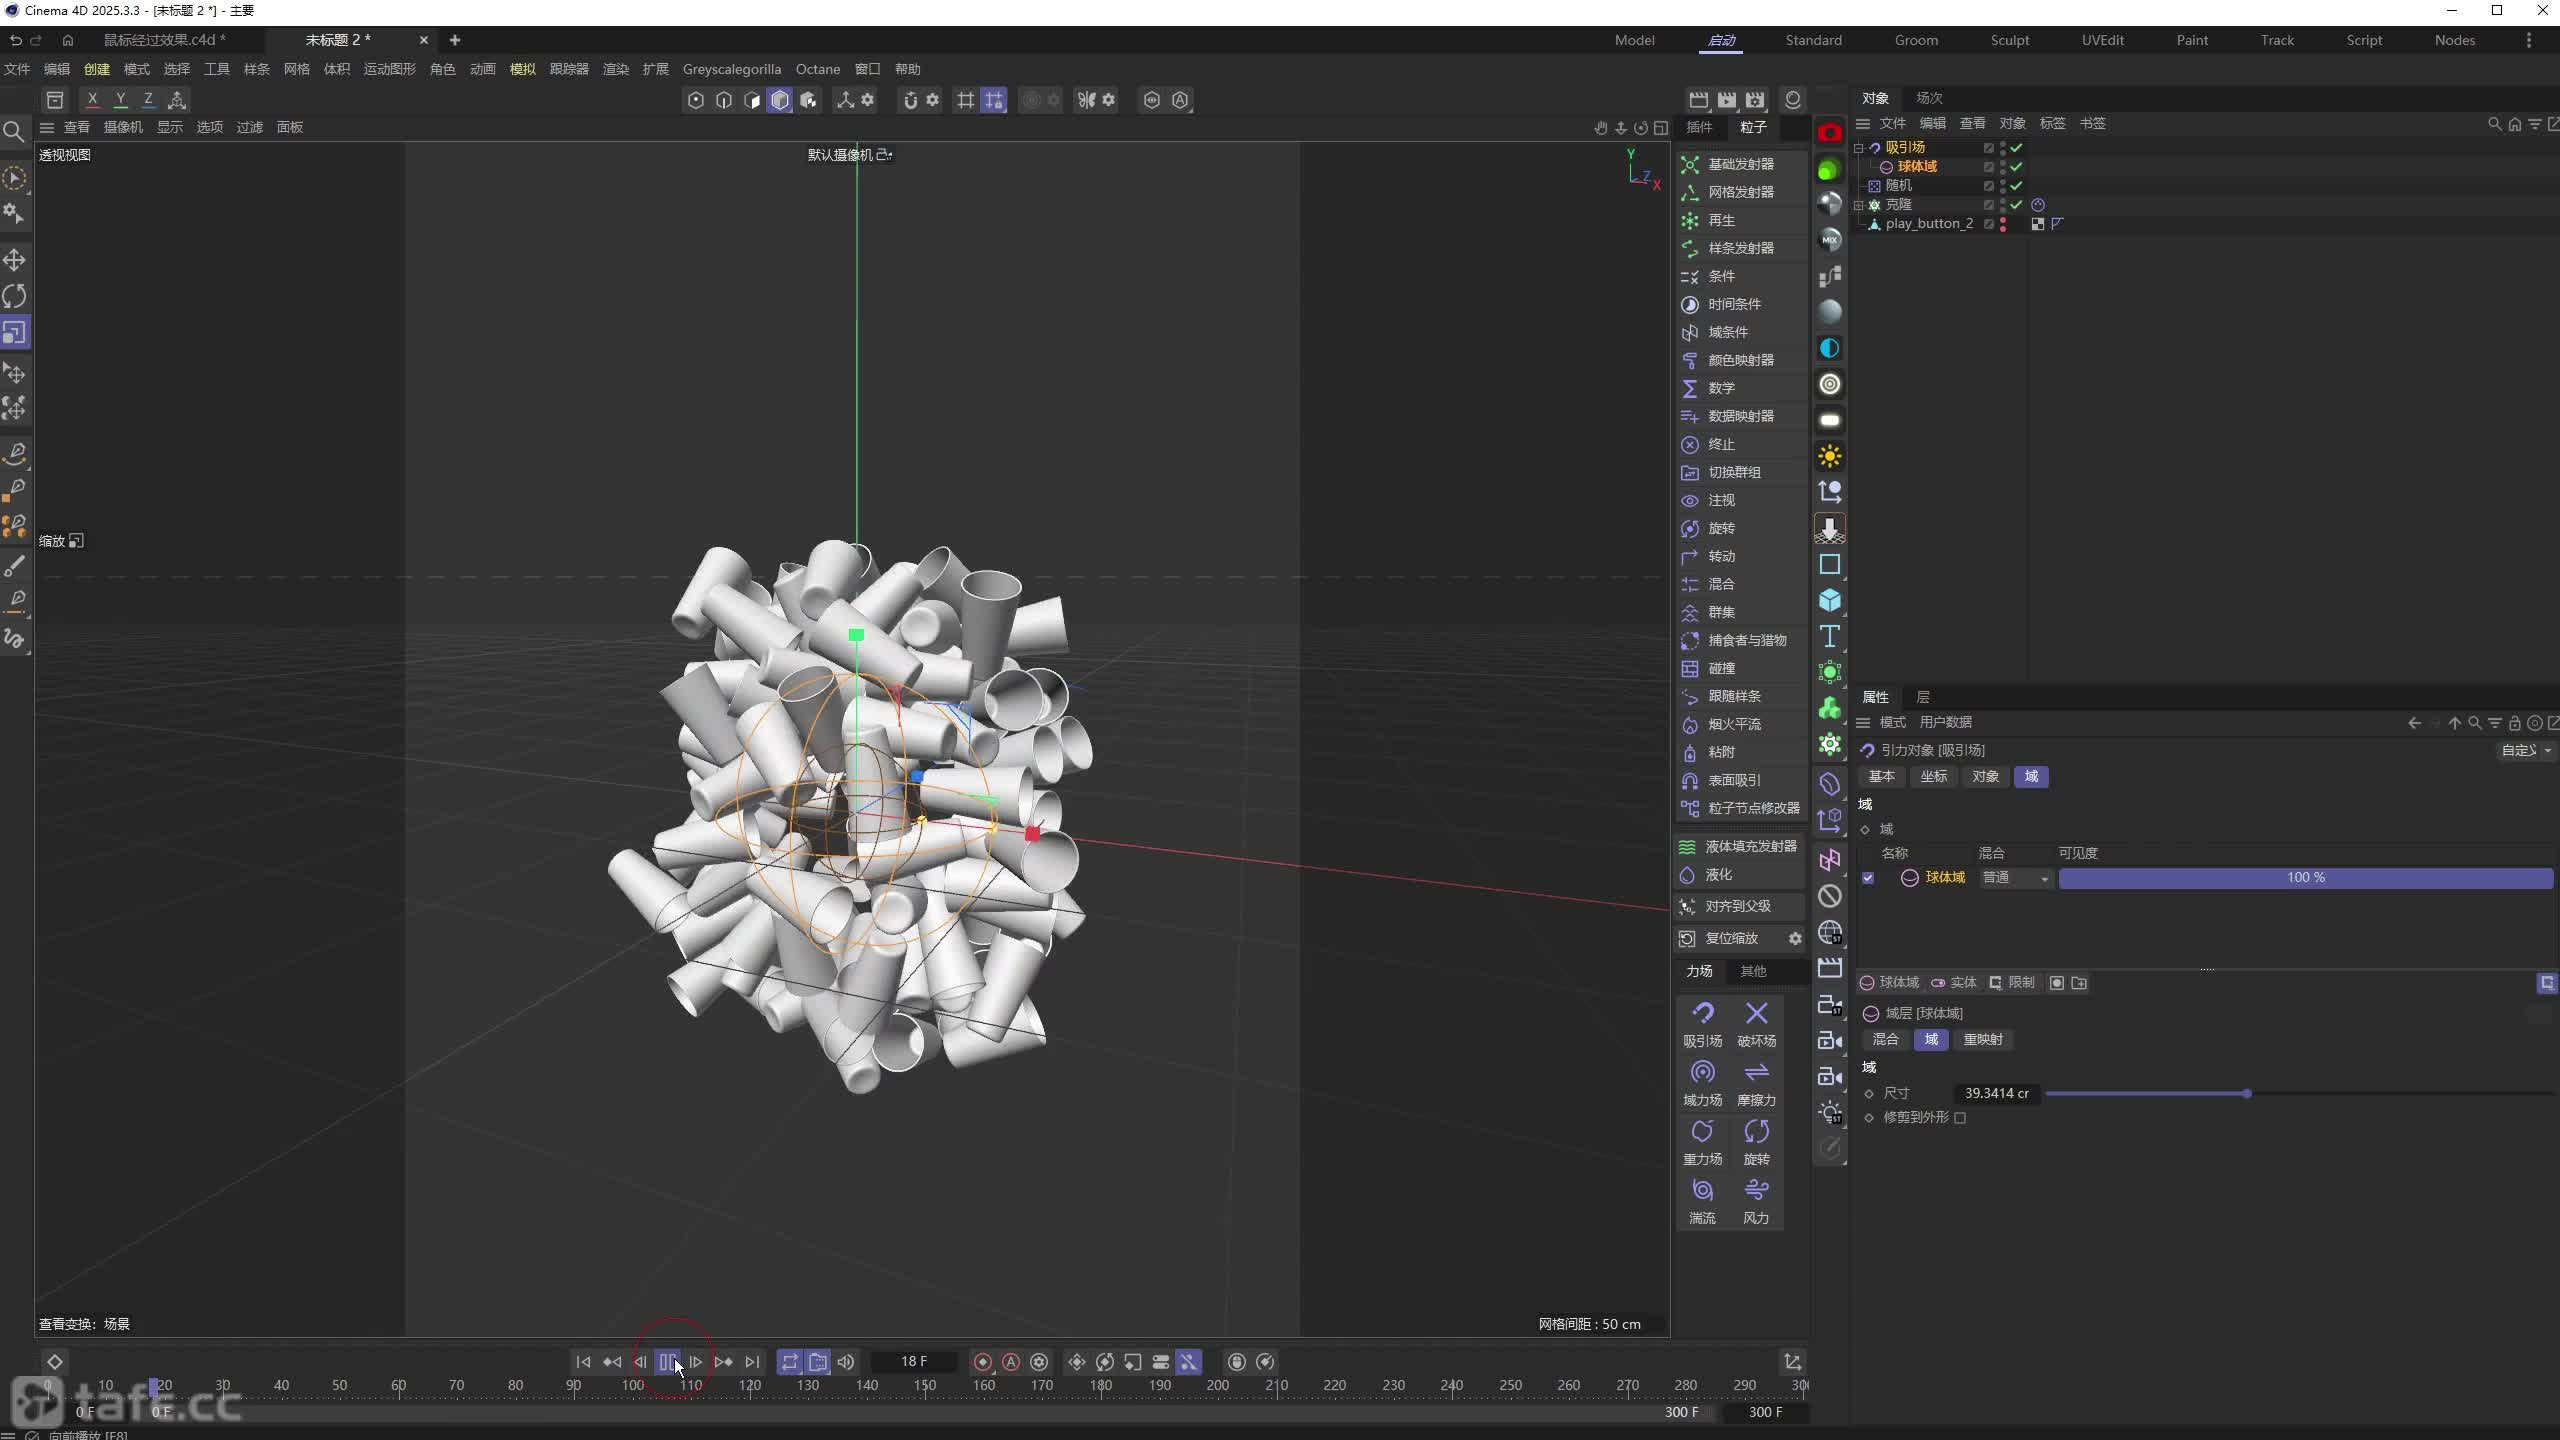
Task: Add a 基础发射器 basic emitter
Action: pos(1740,164)
